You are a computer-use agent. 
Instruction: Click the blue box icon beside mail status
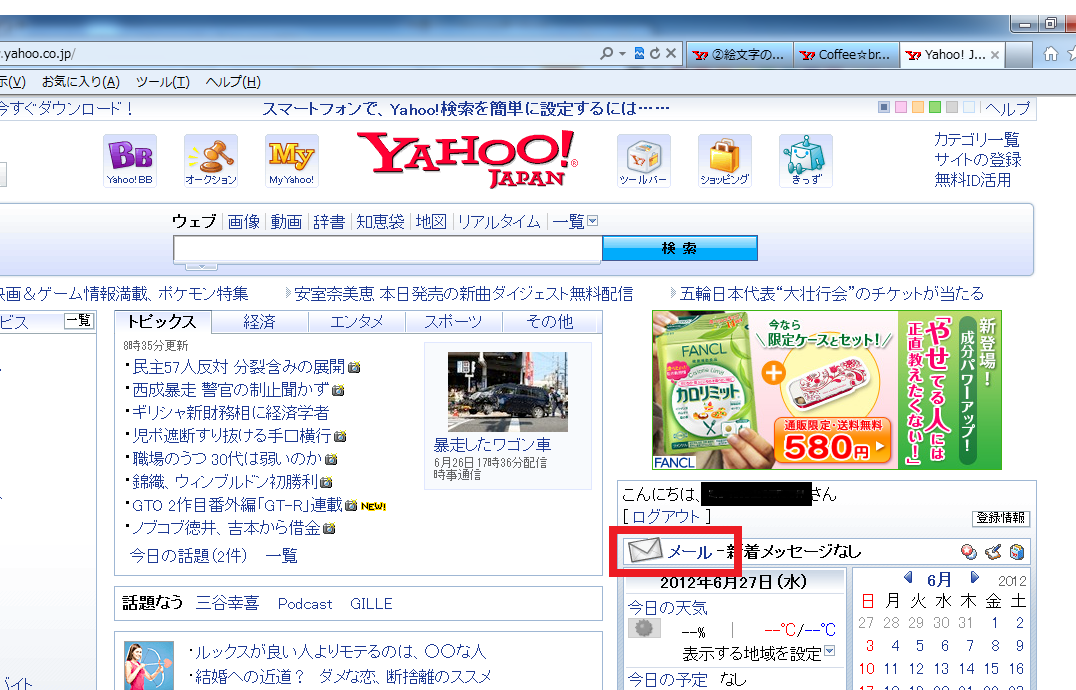tap(1017, 551)
